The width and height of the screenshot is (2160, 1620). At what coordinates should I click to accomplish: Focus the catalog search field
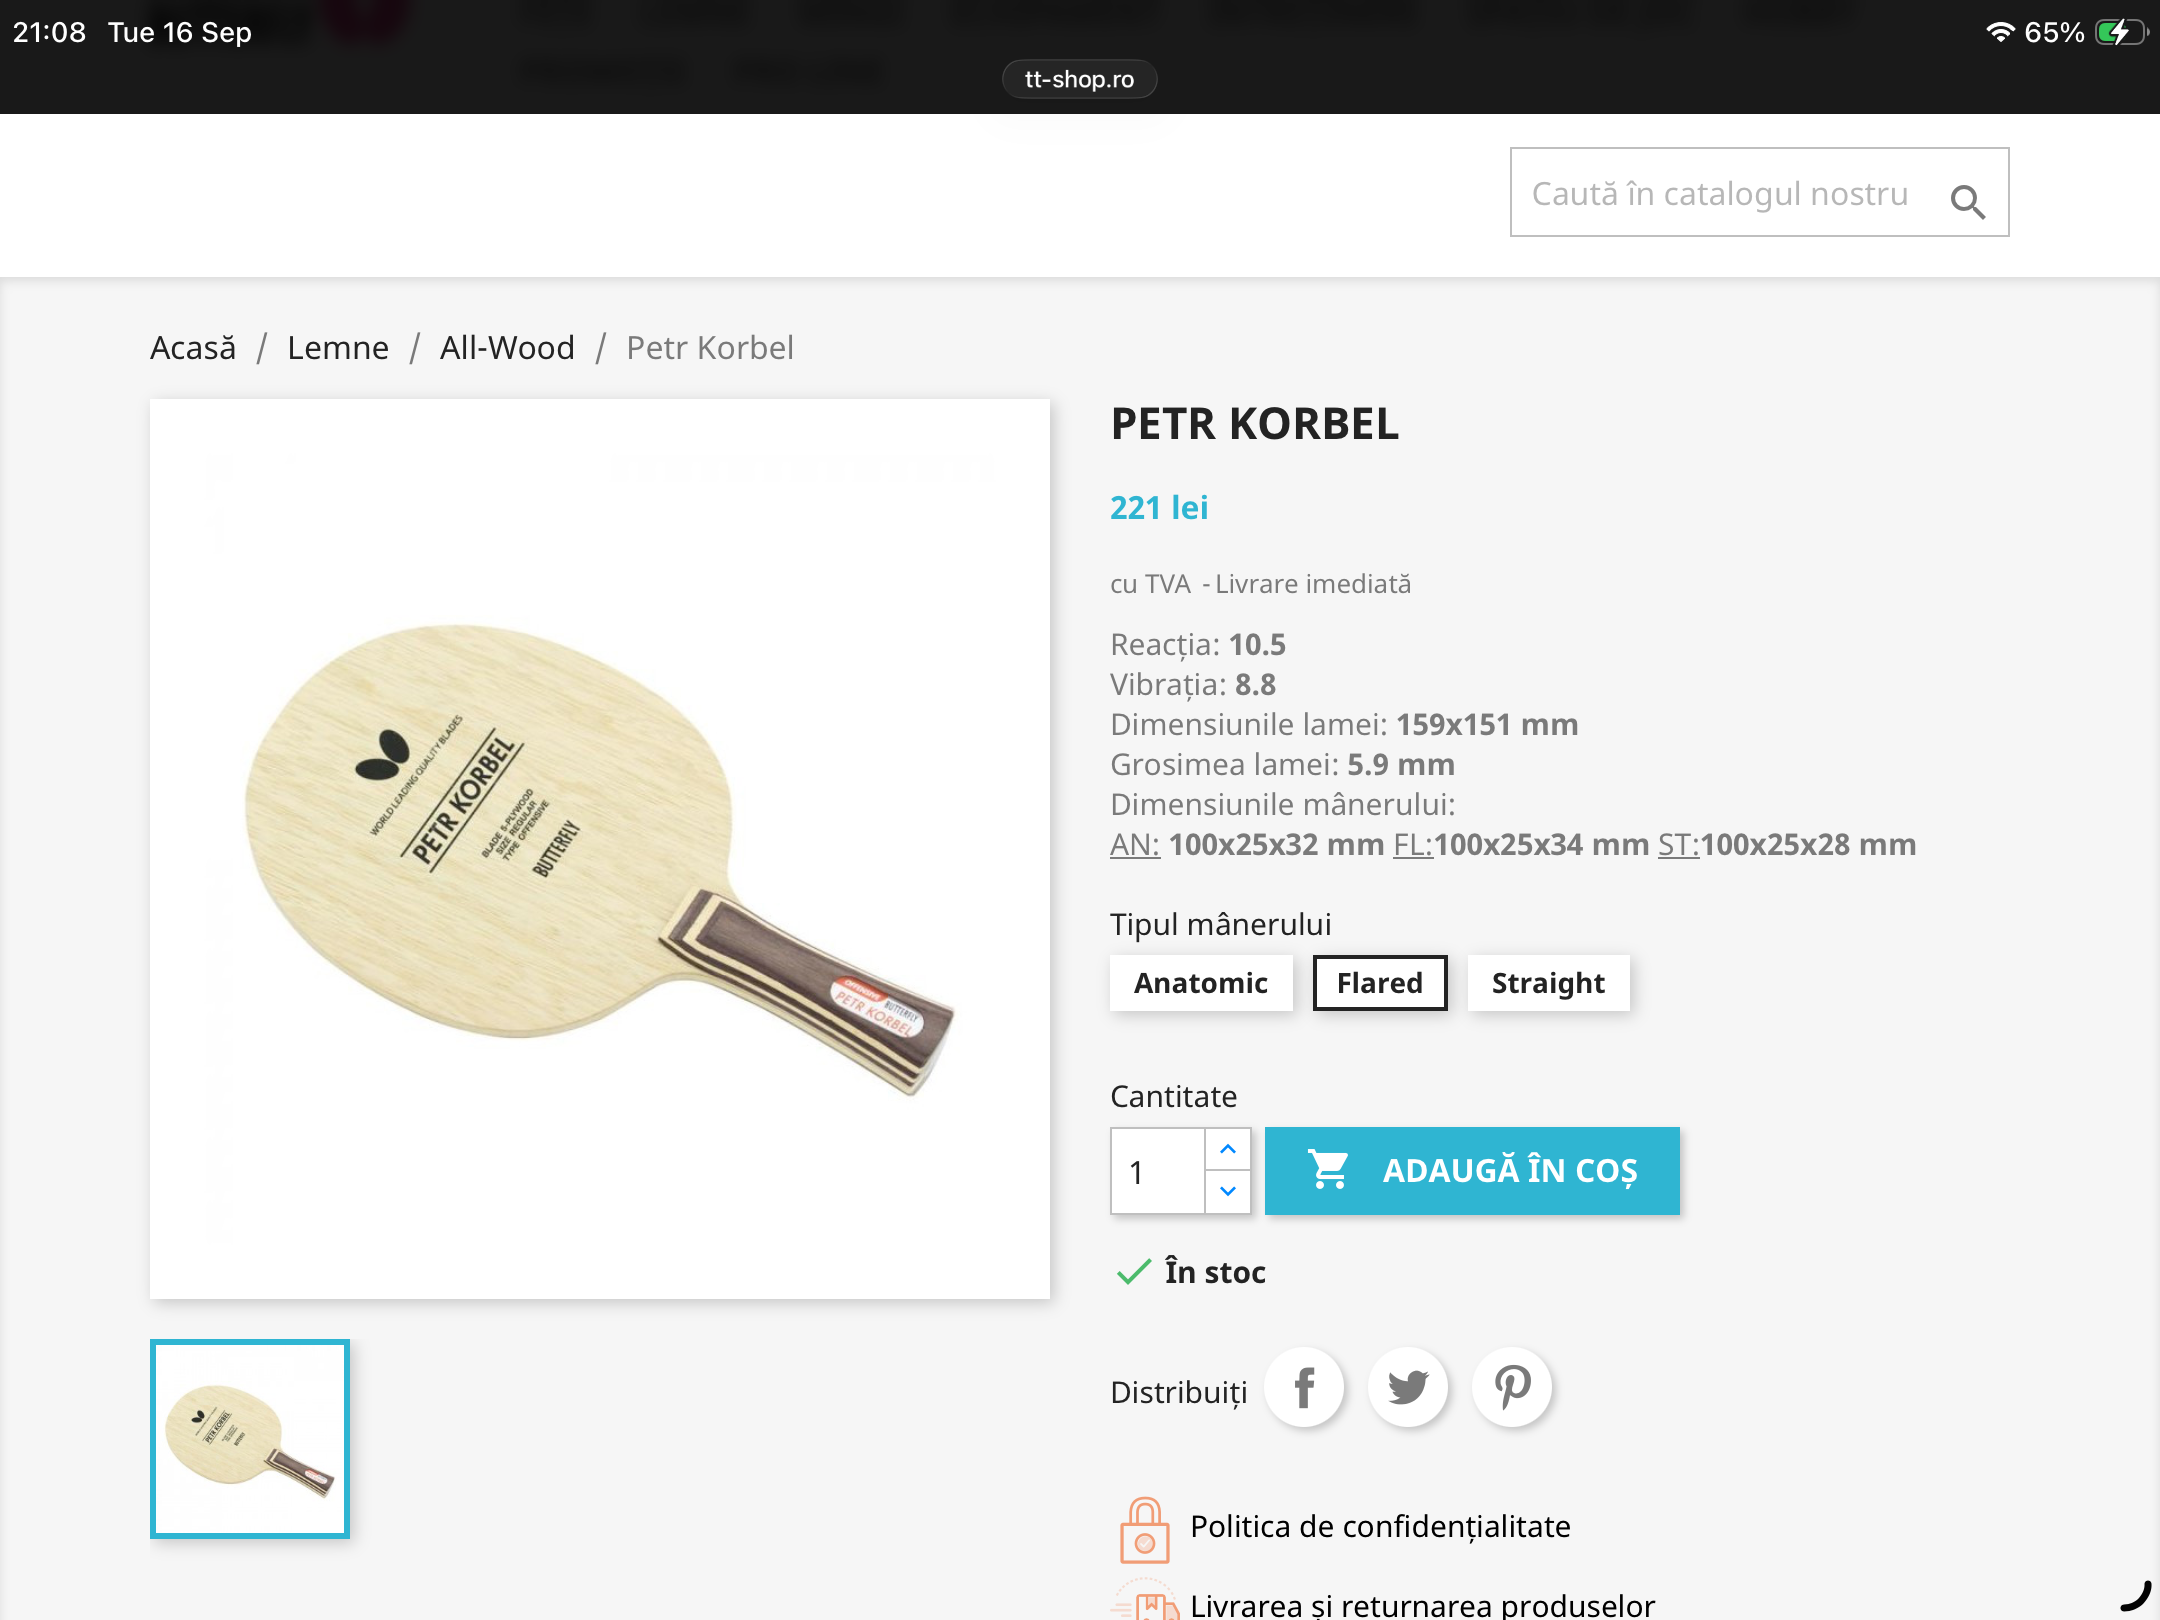[1720, 193]
